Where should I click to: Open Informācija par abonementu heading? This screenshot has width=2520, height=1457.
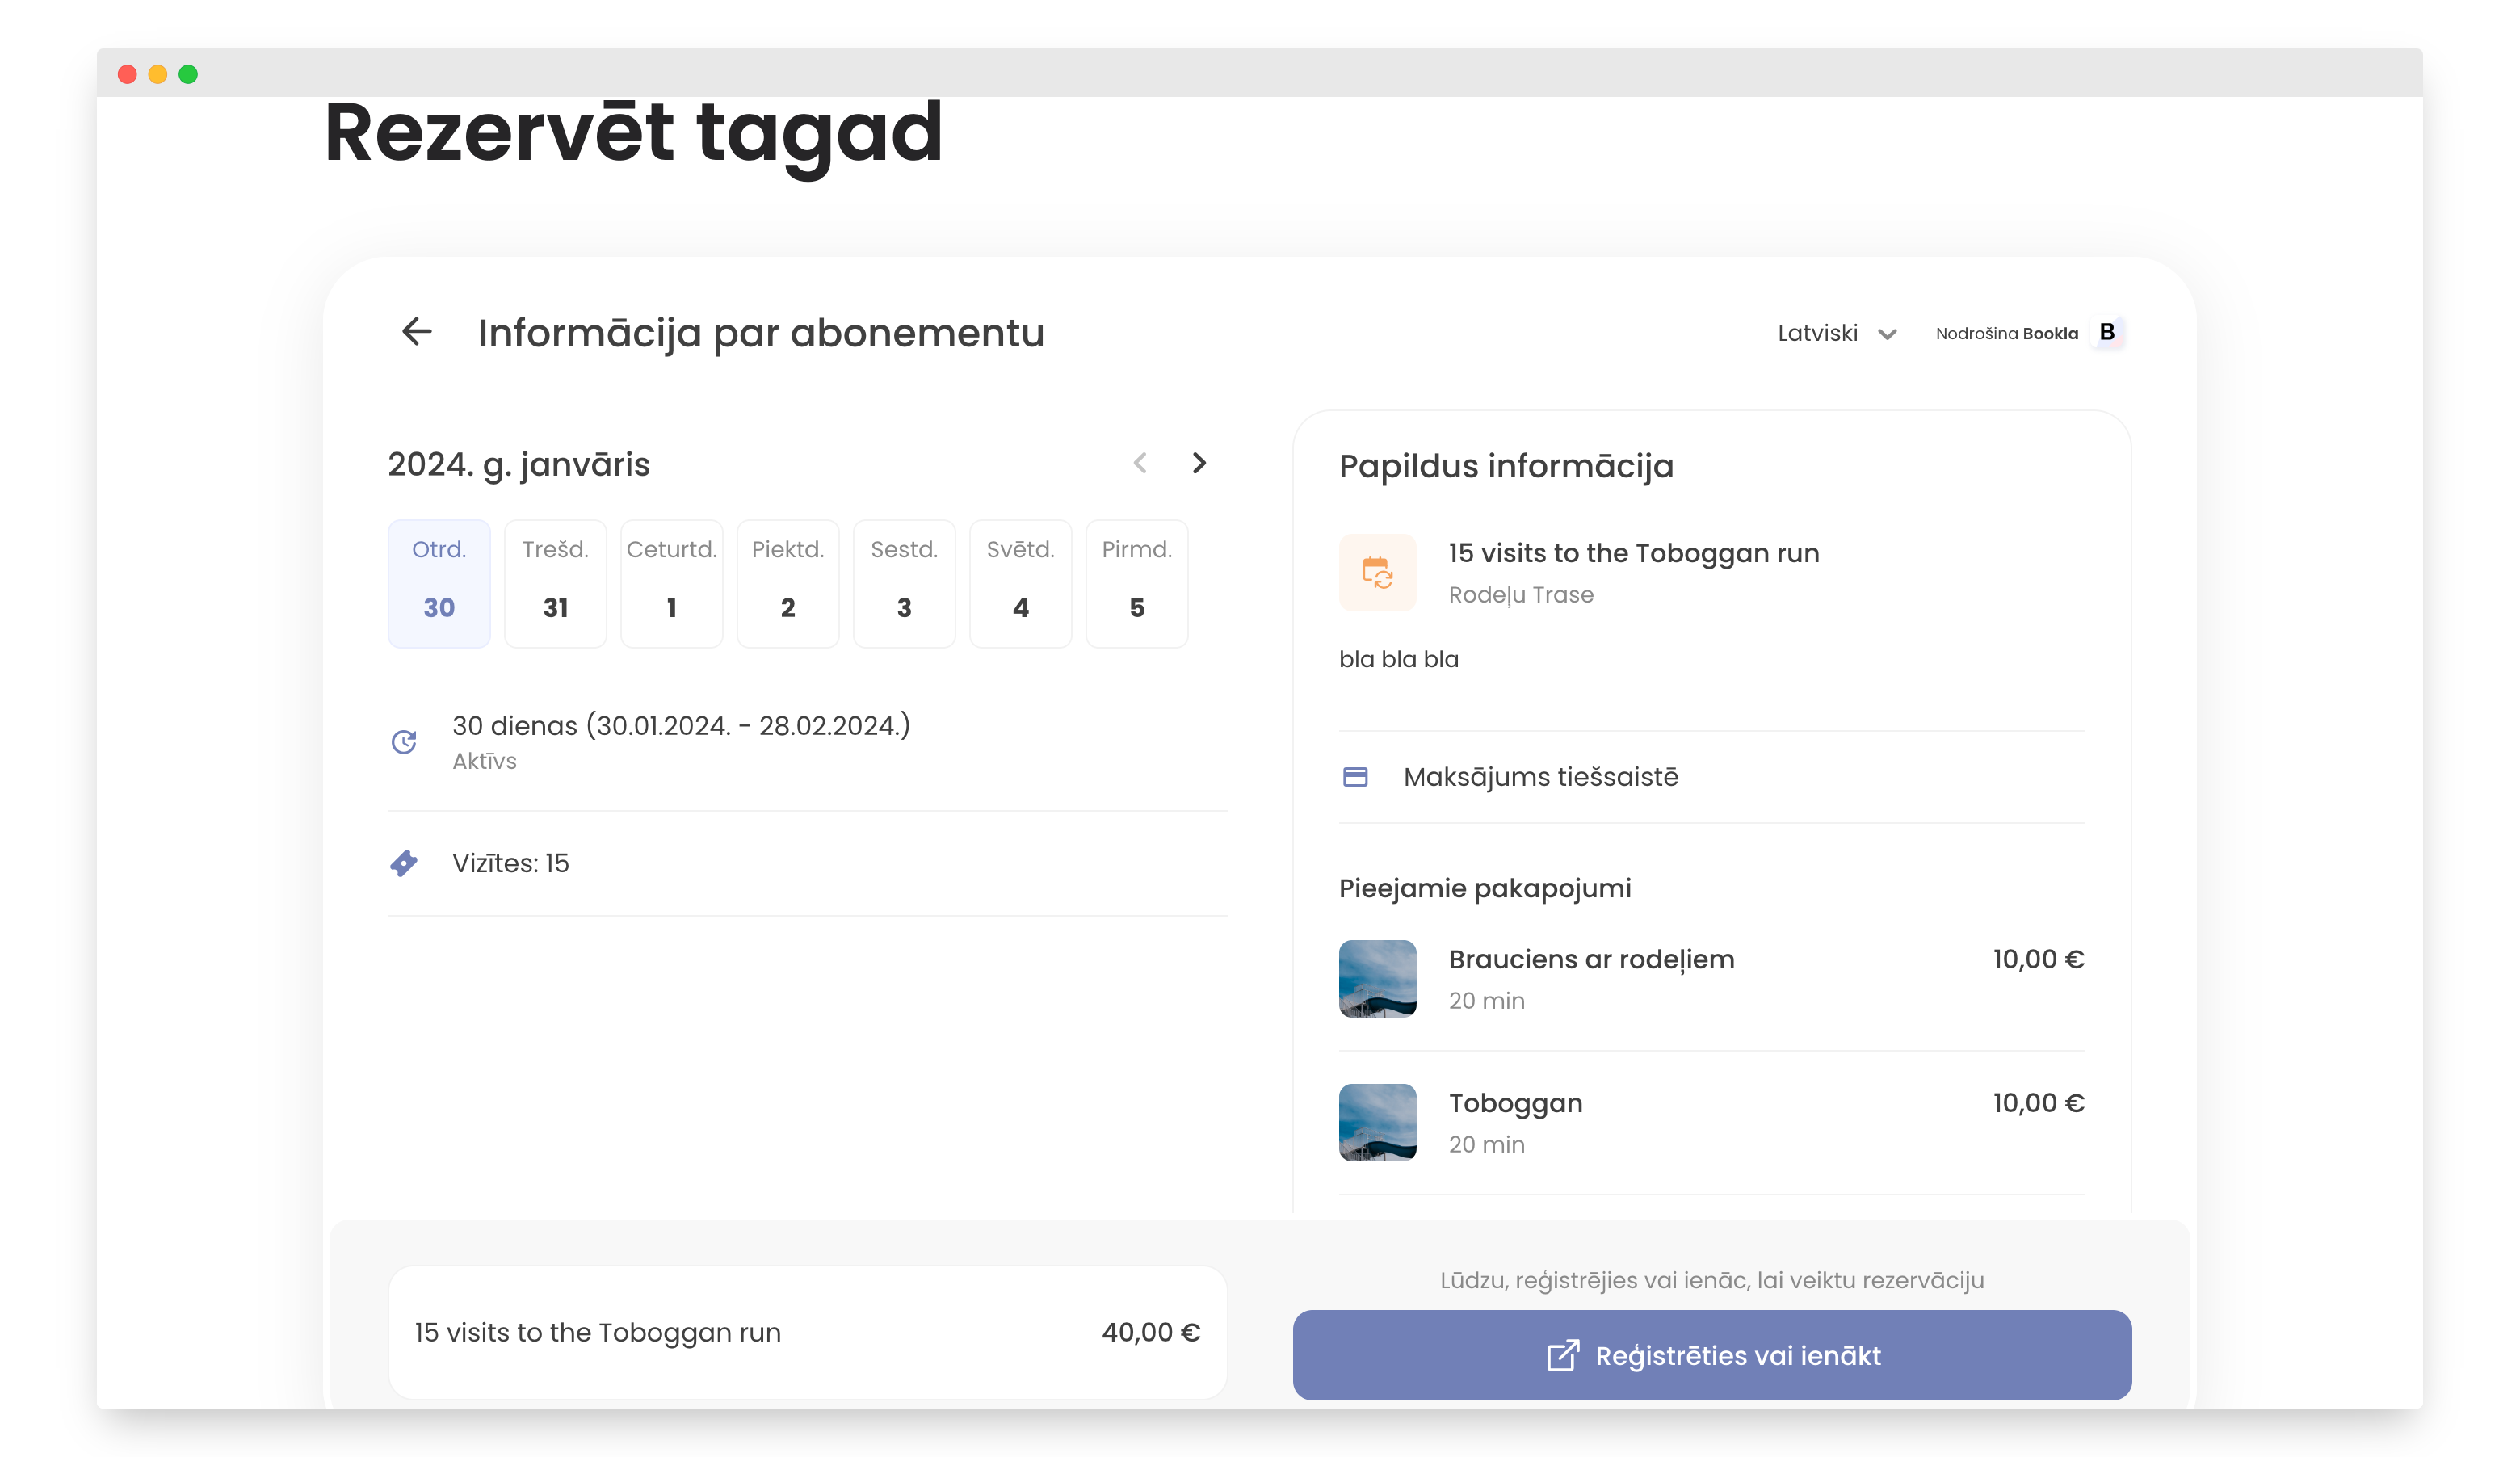tap(762, 332)
